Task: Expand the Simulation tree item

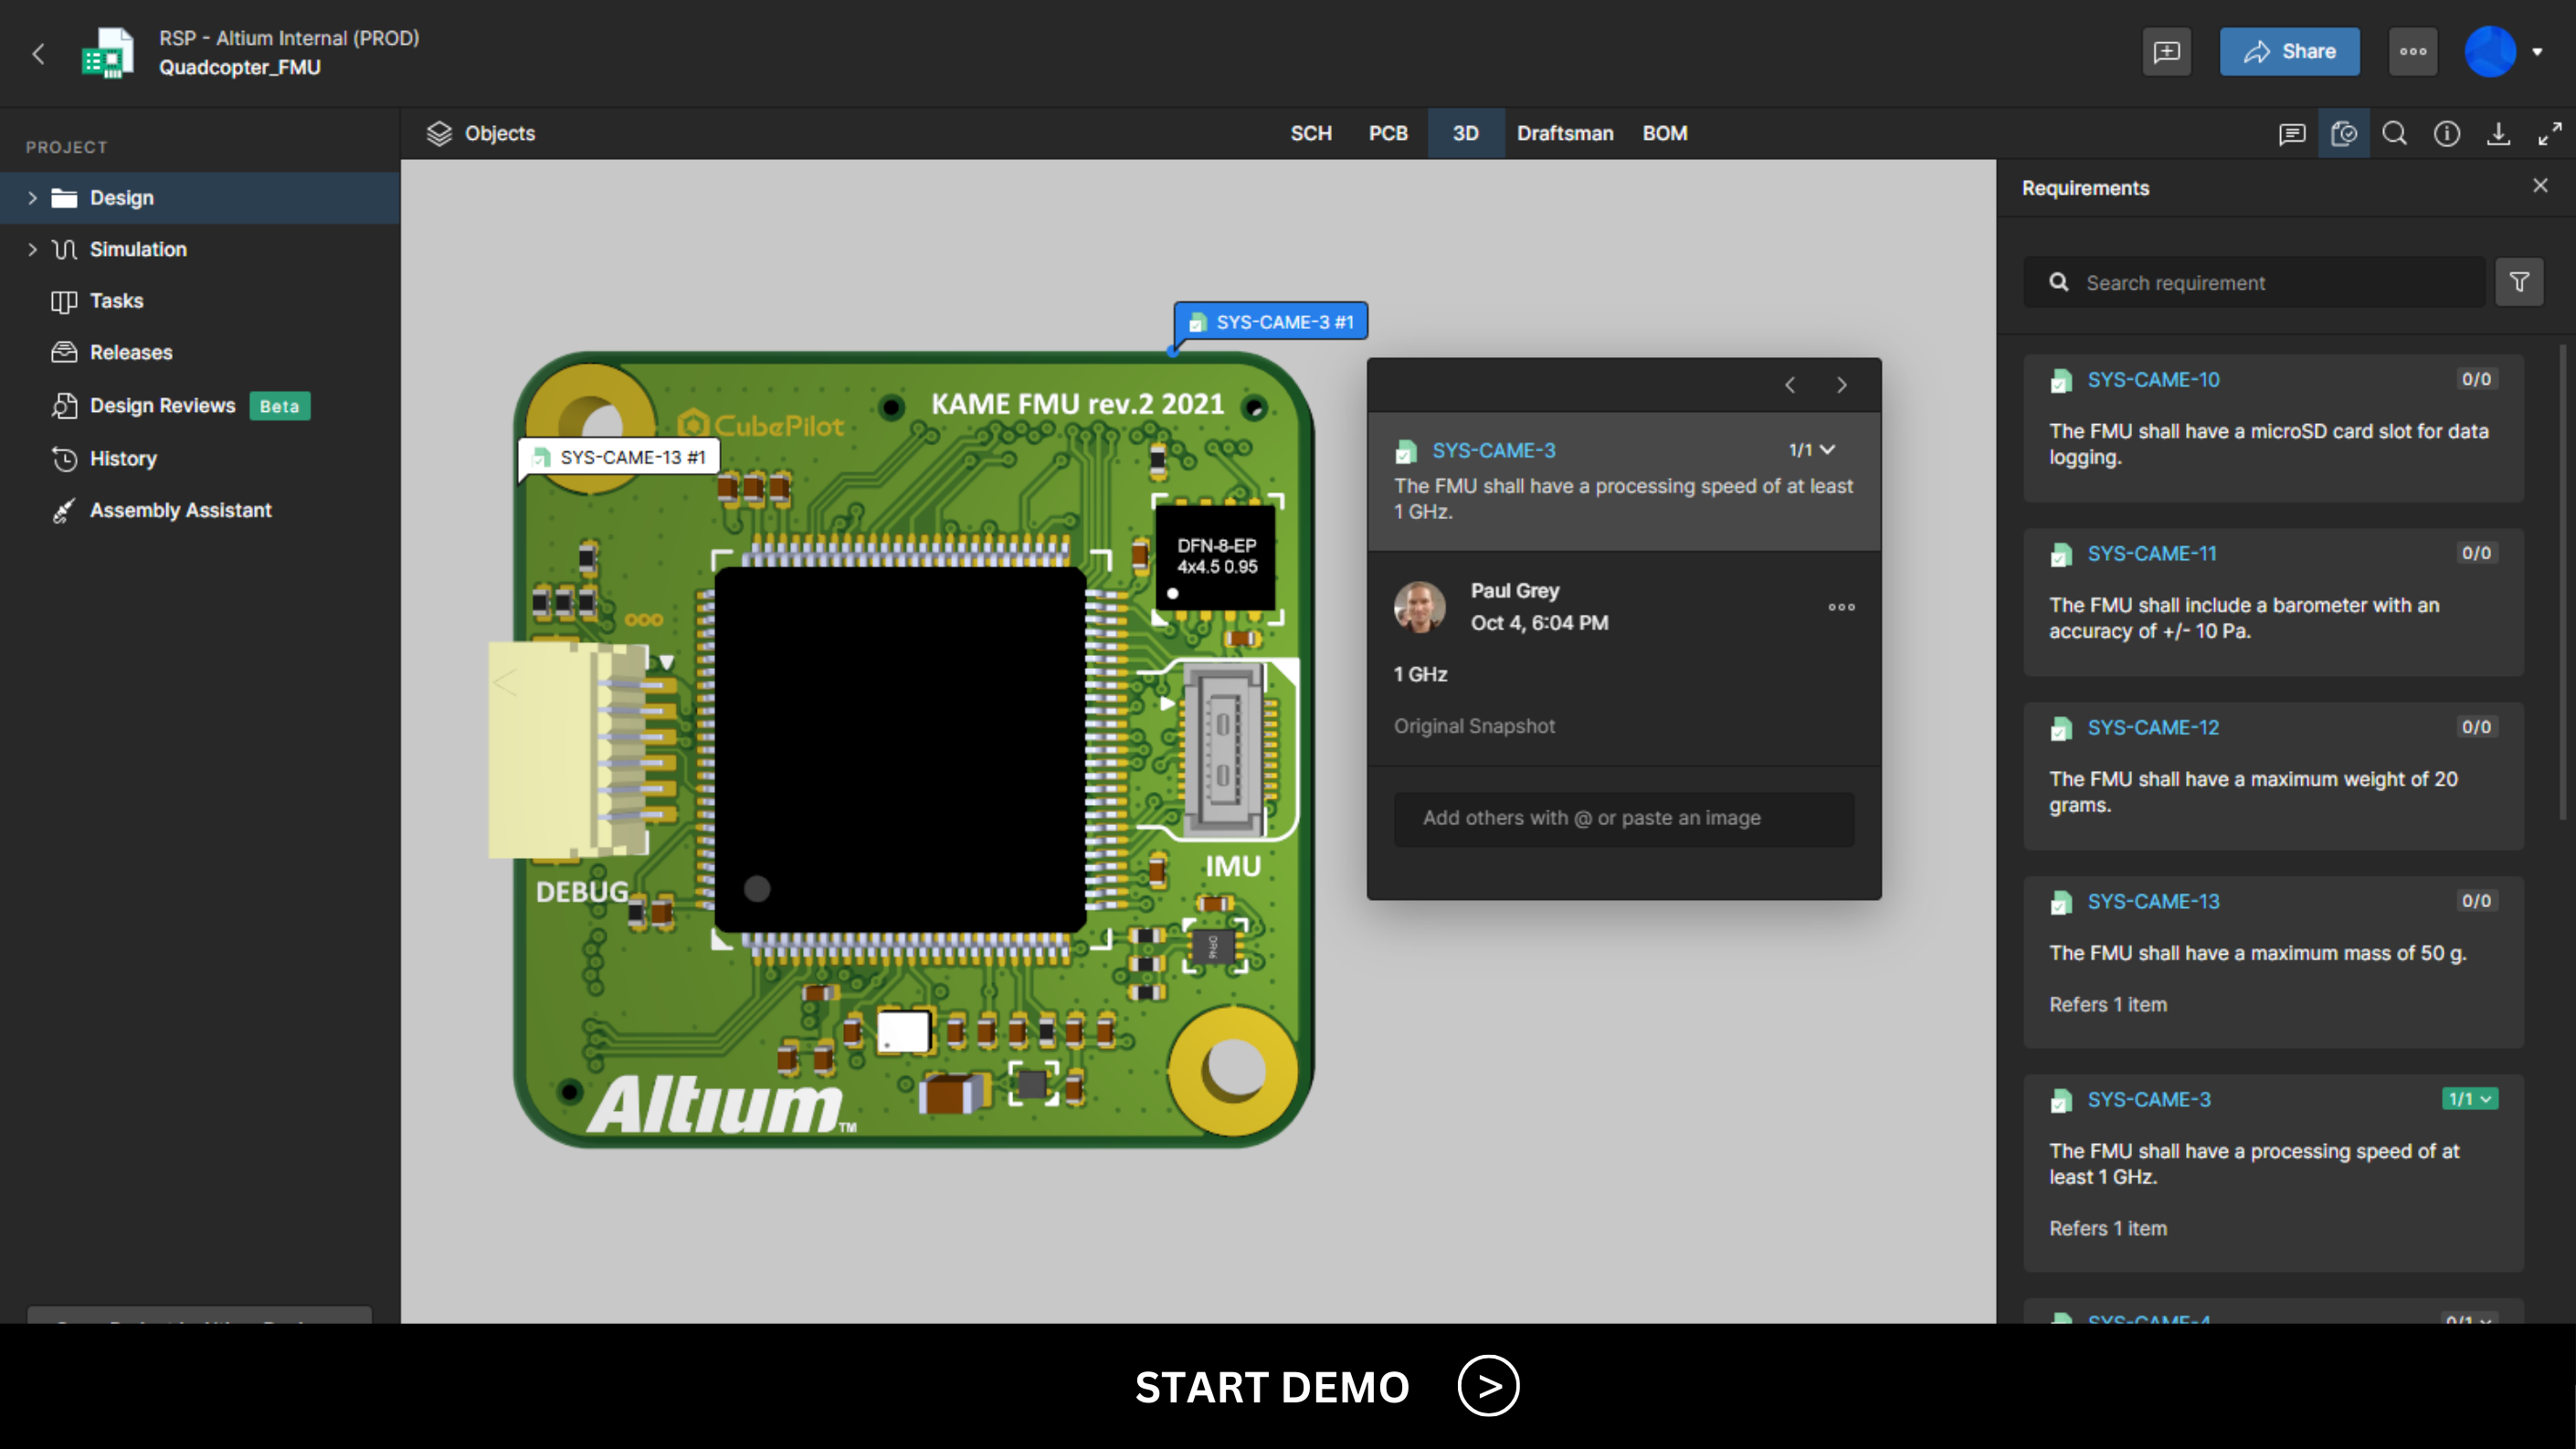Action: point(32,250)
